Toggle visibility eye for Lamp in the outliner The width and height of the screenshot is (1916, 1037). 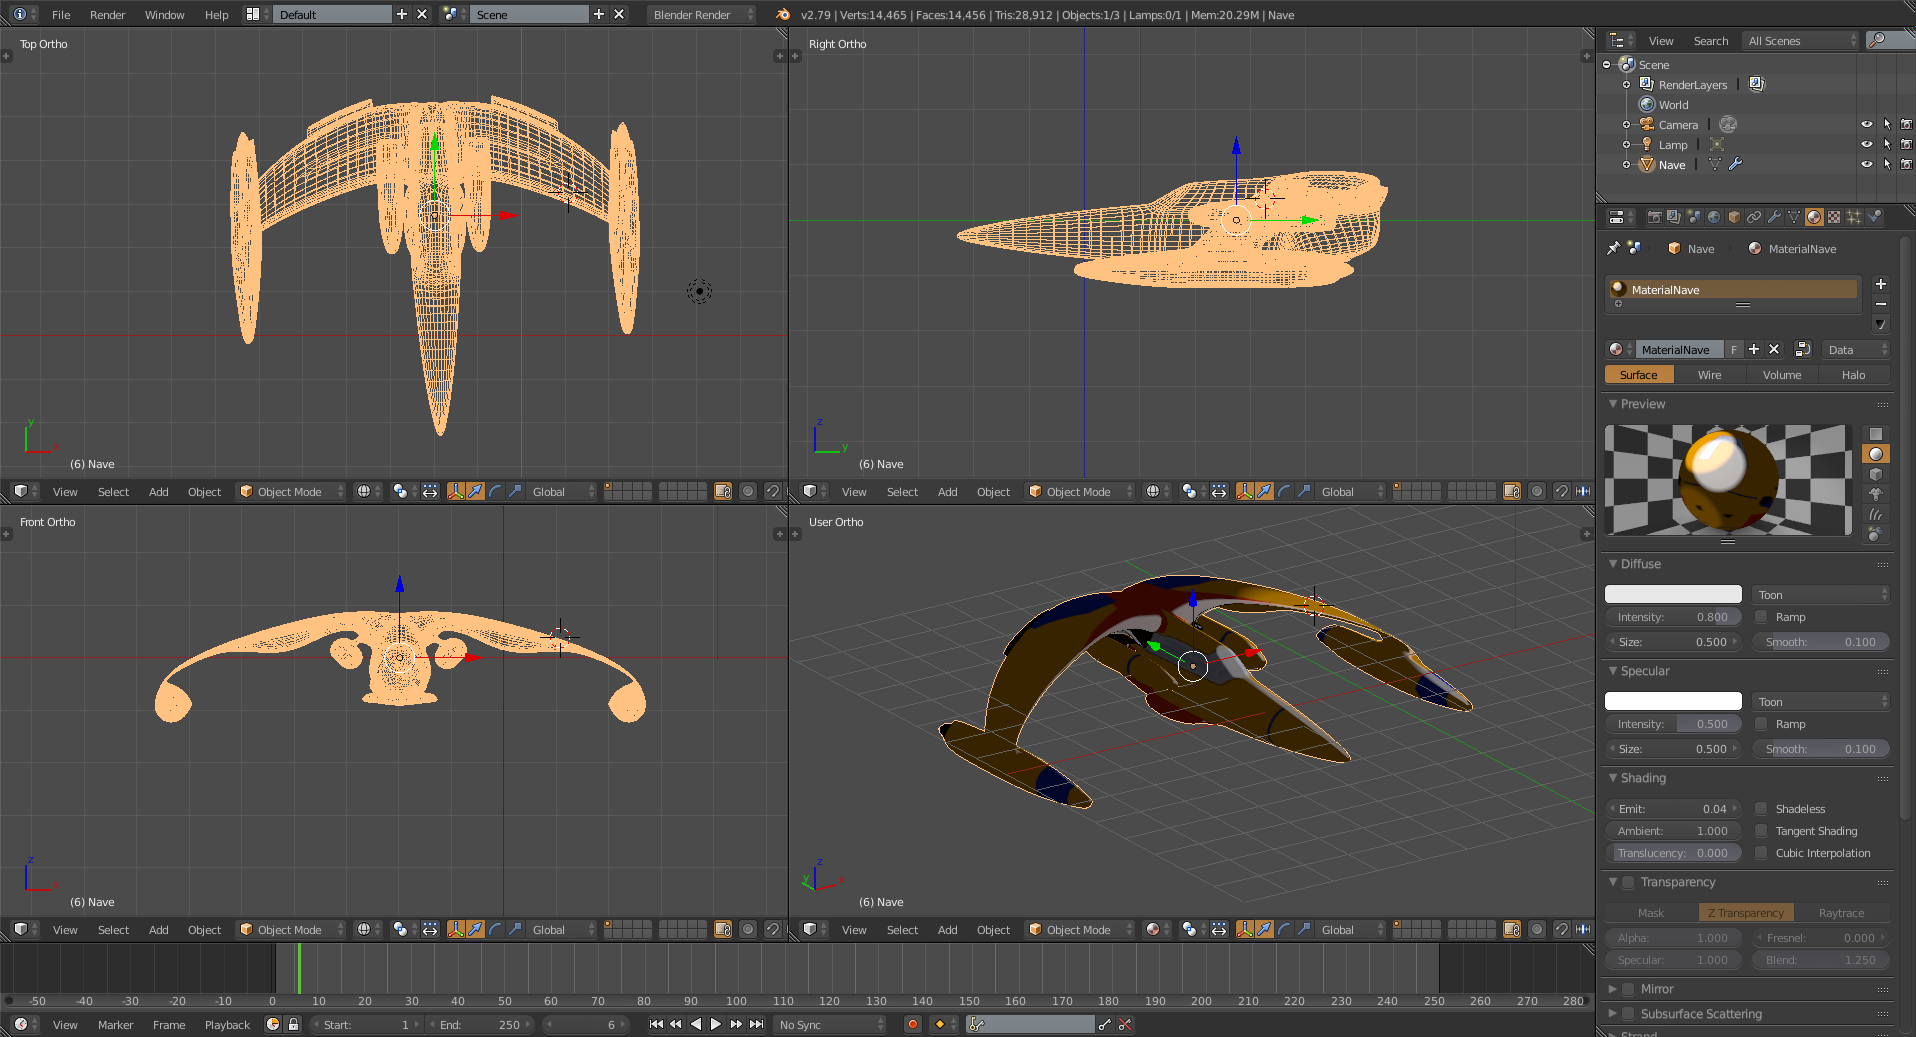[1866, 145]
